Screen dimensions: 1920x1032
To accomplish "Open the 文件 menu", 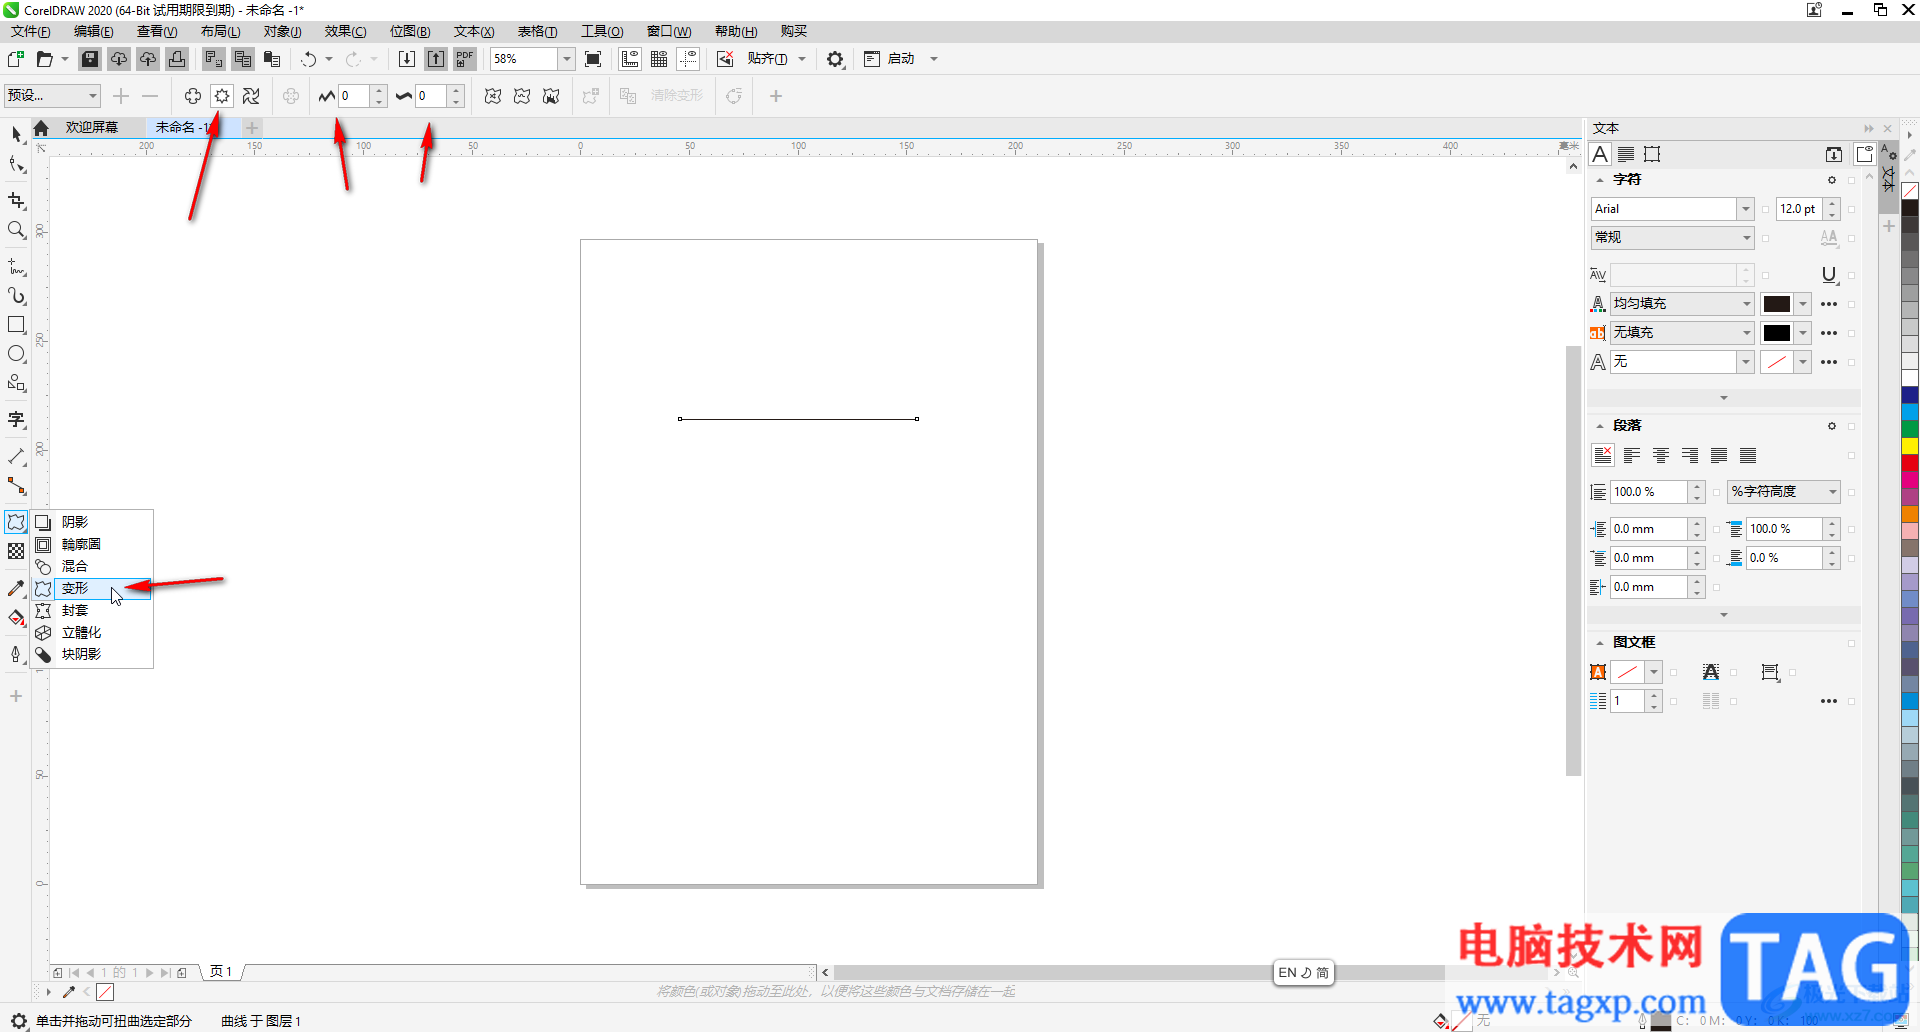I will click(30, 31).
